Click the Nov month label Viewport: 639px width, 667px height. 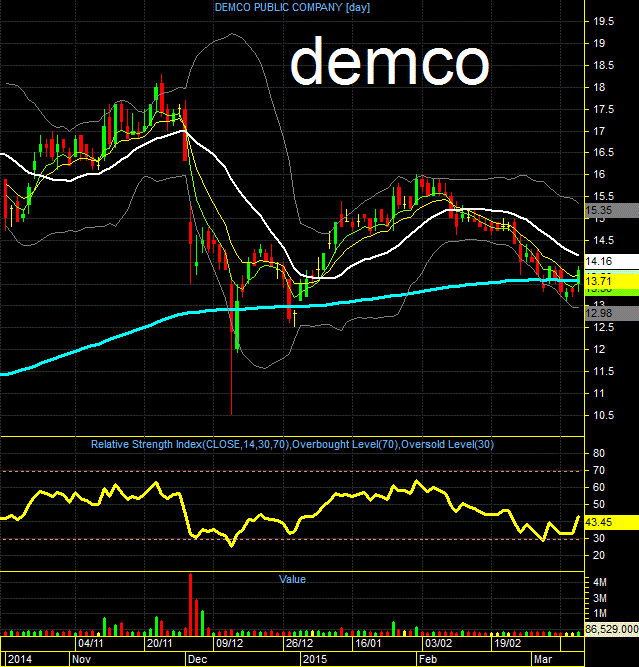(x=81, y=659)
